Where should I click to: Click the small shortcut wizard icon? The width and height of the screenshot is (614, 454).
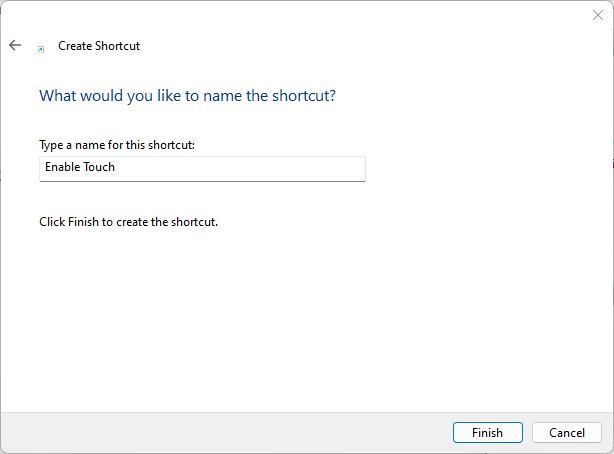40,49
